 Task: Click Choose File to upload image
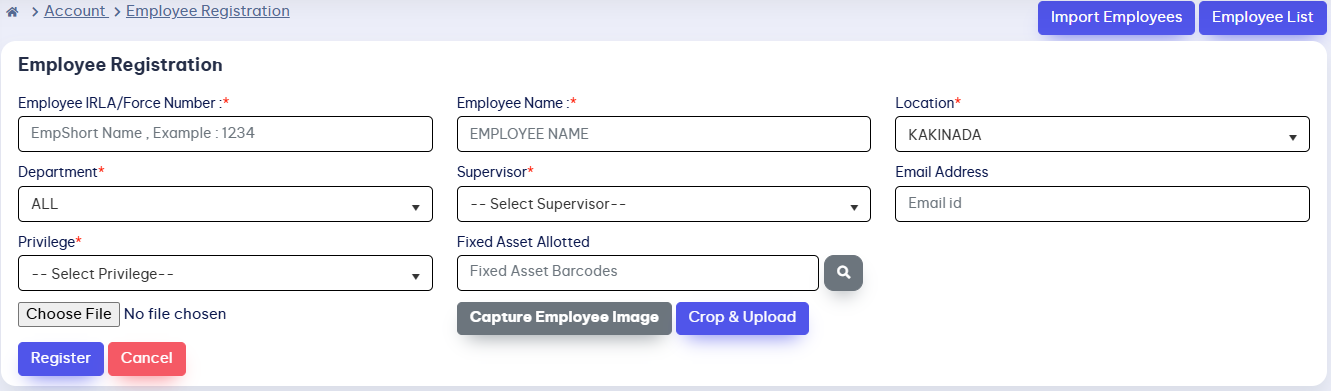click(x=69, y=314)
